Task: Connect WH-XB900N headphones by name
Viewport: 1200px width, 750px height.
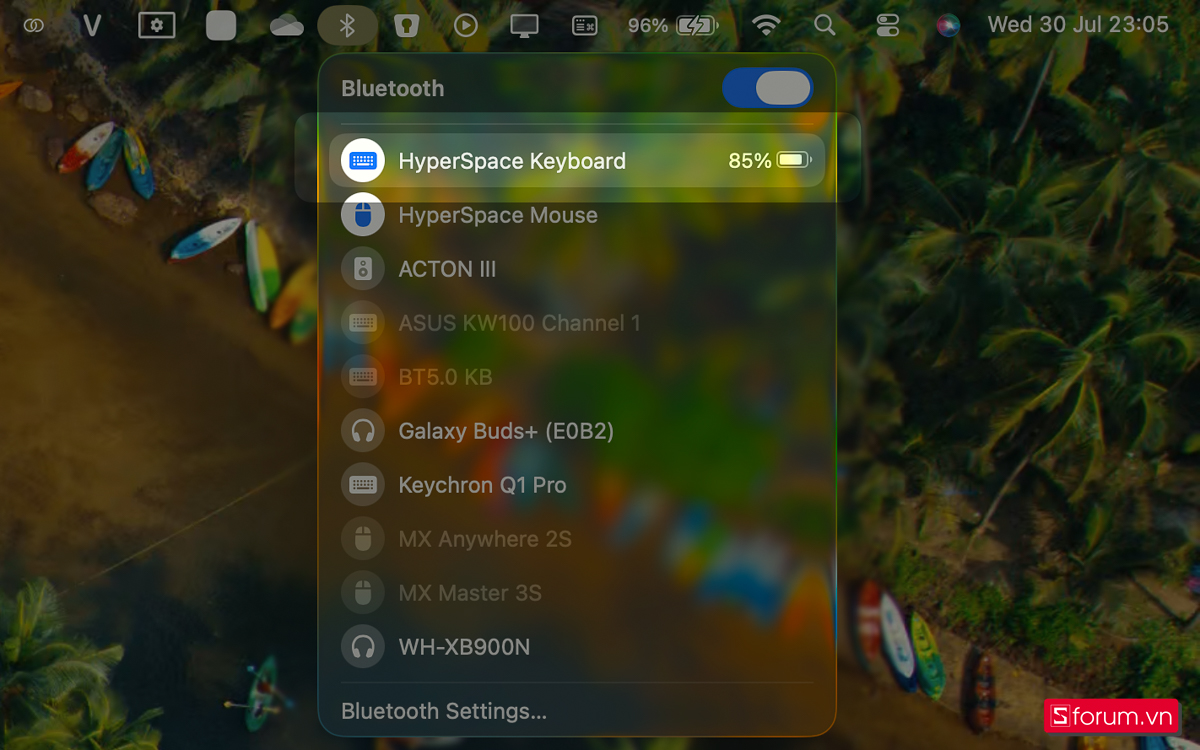Action: point(464,647)
